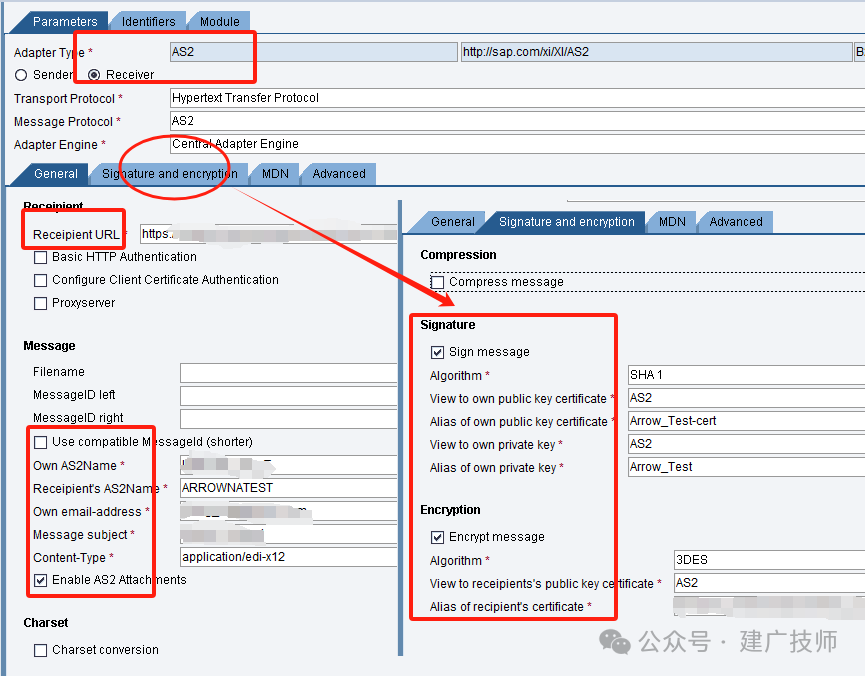Enable Charset conversion checkbox
Viewport: 865px width, 676px height.
coord(40,650)
